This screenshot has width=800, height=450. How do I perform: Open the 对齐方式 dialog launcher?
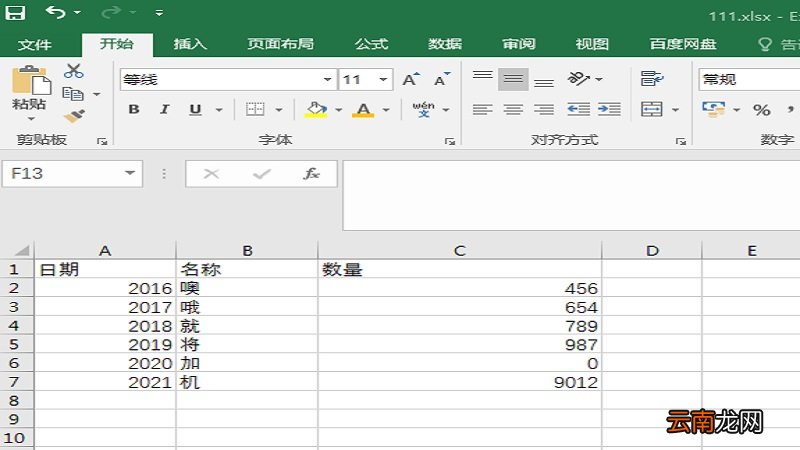click(681, 141)
